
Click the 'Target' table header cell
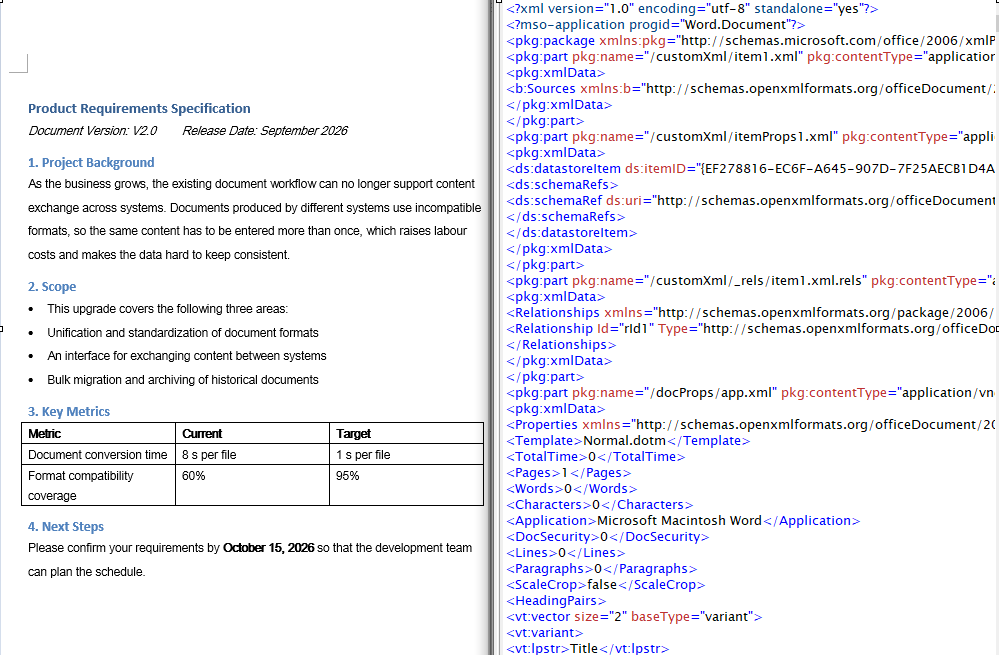[x=406, y=433]
